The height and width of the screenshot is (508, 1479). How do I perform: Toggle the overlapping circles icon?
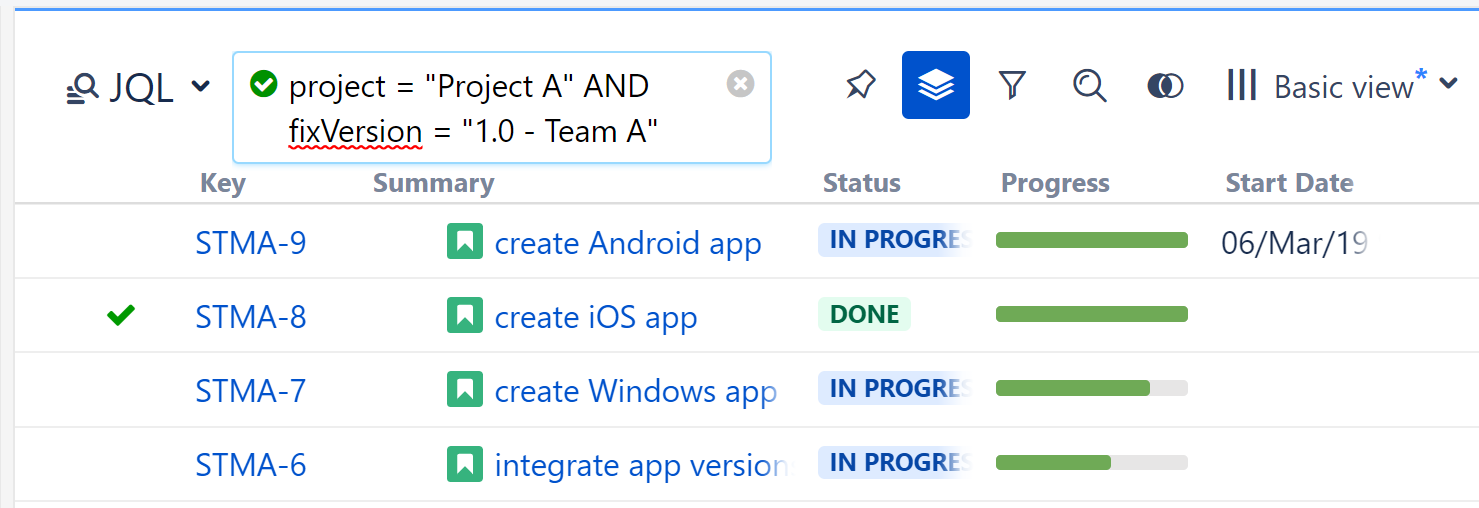coord(1165,86)
